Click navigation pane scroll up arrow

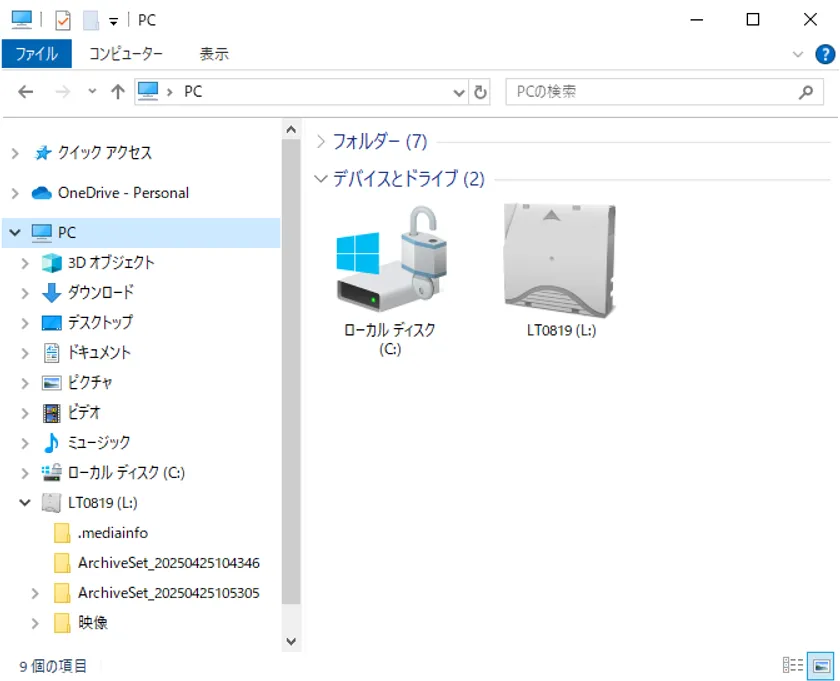tap(291, 129)
